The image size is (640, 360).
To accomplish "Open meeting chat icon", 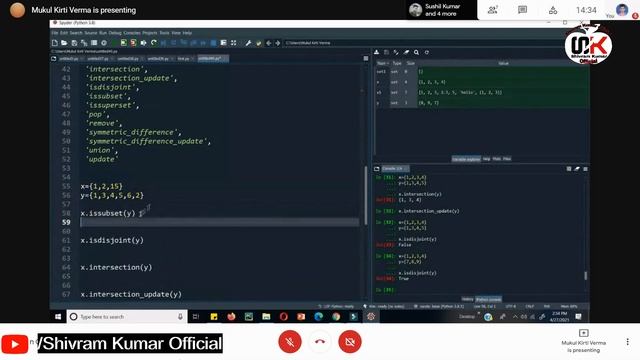I will click(x=522, y=10).
